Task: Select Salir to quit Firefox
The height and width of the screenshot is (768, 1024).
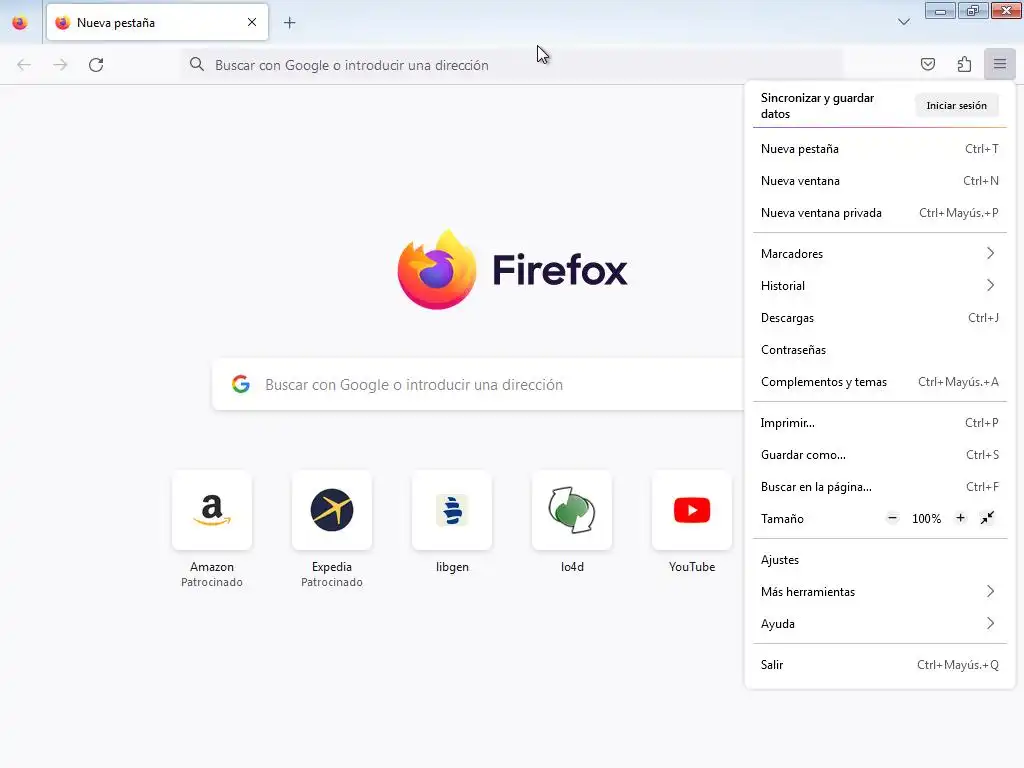Action: point(879,665)
